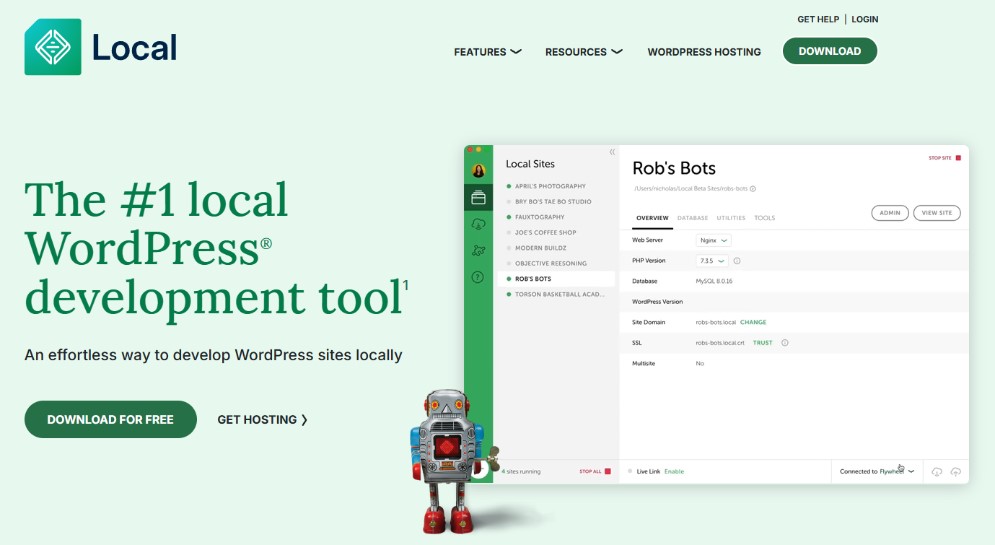This screenshot has height=545, width=995.
Task: Click the Multisite 'No' value
Action: coord(700,364)
